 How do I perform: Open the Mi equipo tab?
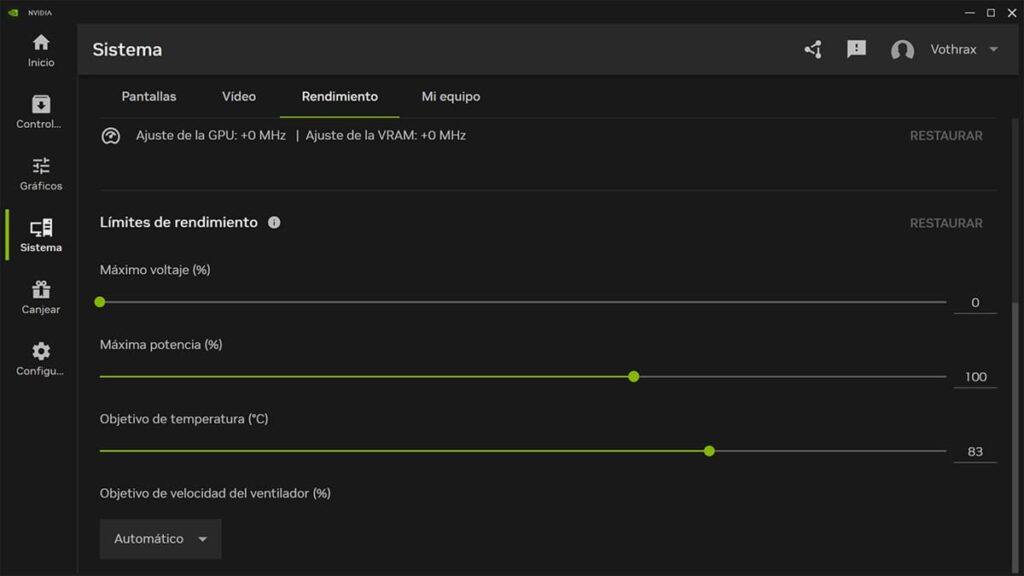(451, 97)
